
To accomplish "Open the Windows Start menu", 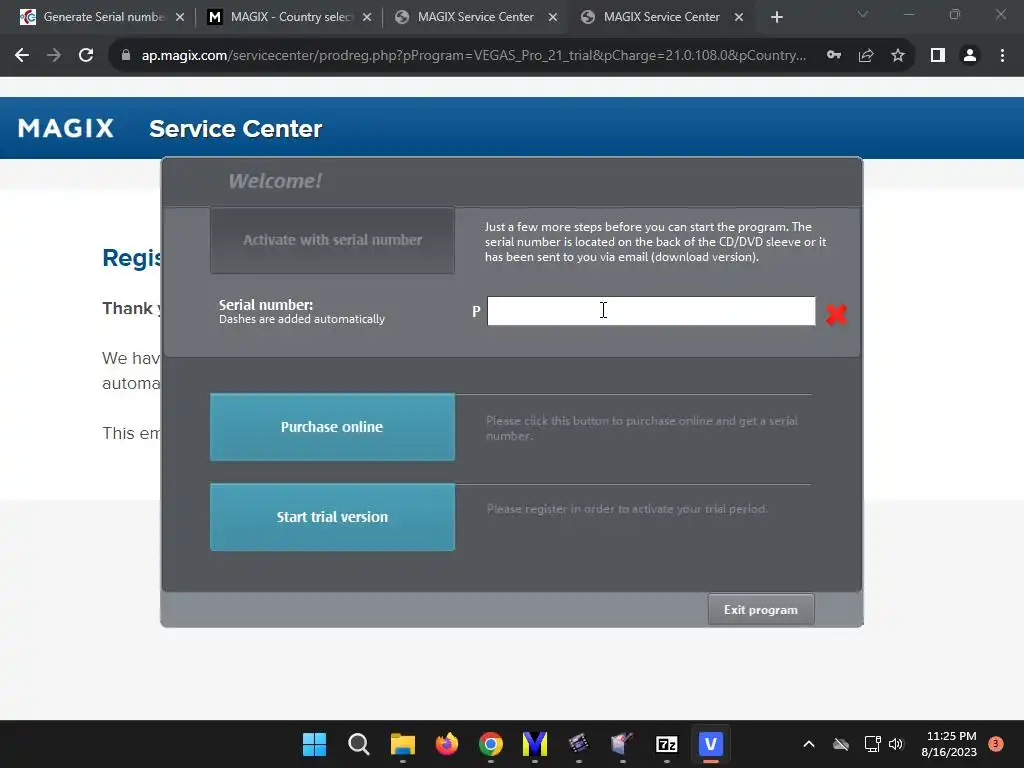I will 314,744.
